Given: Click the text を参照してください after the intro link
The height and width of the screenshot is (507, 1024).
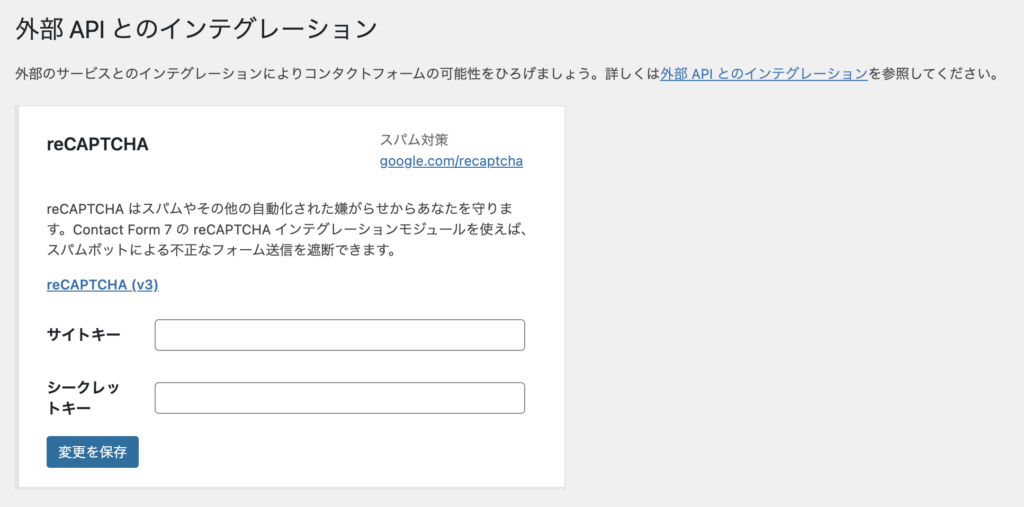Looking at the screenshot, I should (932, 74).
